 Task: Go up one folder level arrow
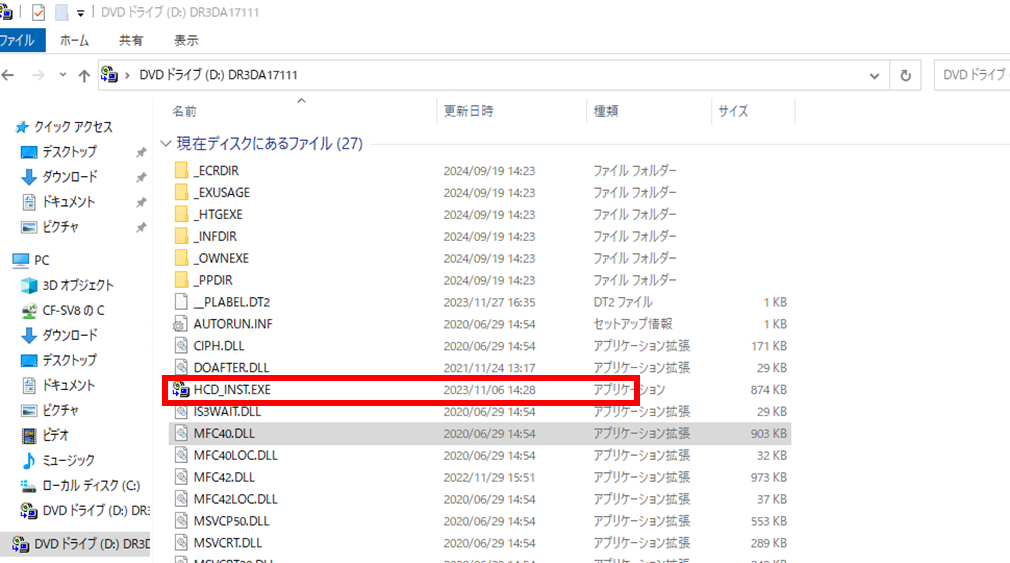pyautogui.click(x=84, y=75)
